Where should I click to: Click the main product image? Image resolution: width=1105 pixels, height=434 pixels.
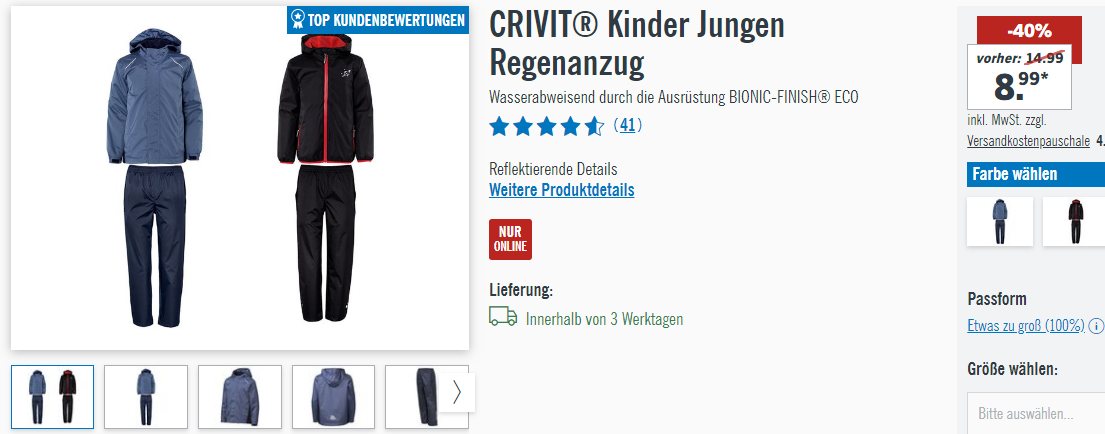[x=240, y=178]
